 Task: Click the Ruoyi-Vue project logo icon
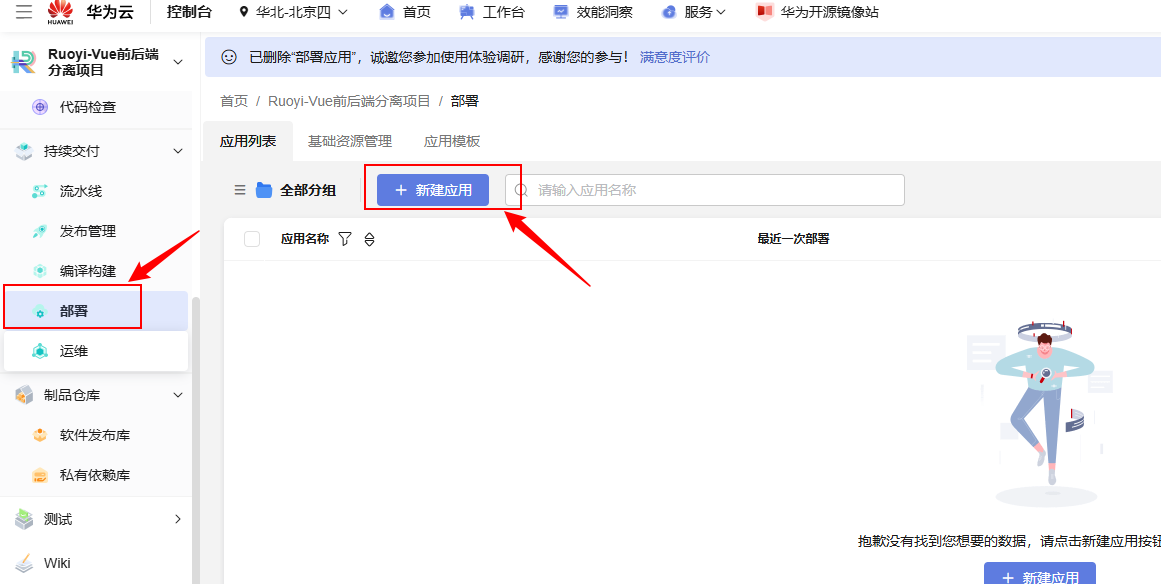coord(24,62)
